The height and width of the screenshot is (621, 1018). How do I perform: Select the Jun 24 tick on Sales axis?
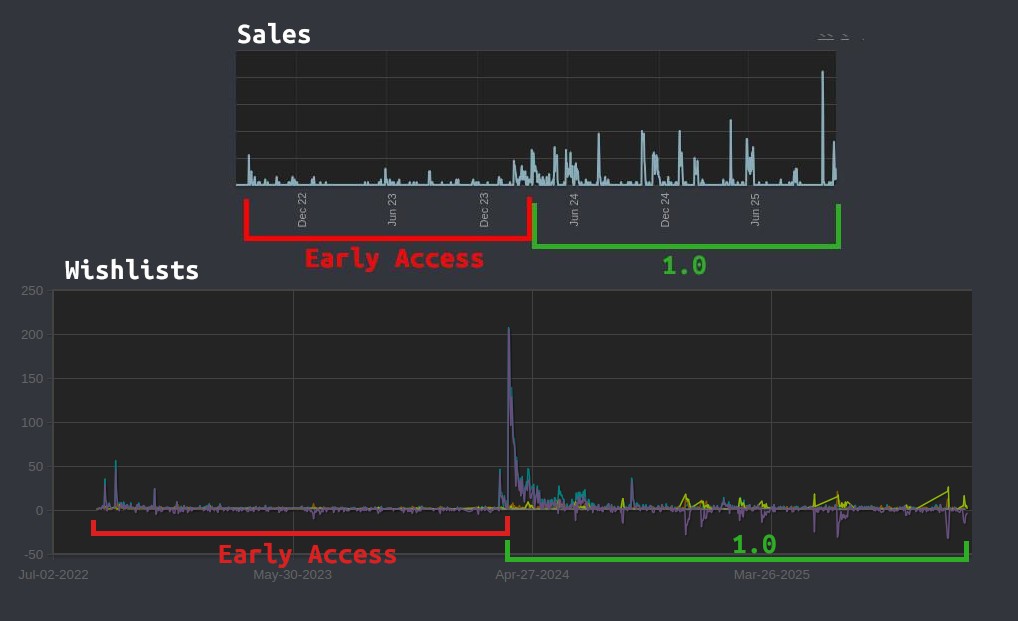click(x=574, y=209)
